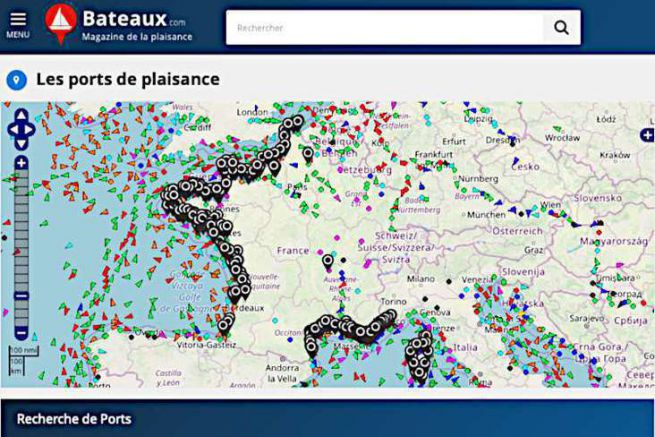Click the blue location pin icon
The height and width of the screenshot is (437, 655).
coord(16,79)
